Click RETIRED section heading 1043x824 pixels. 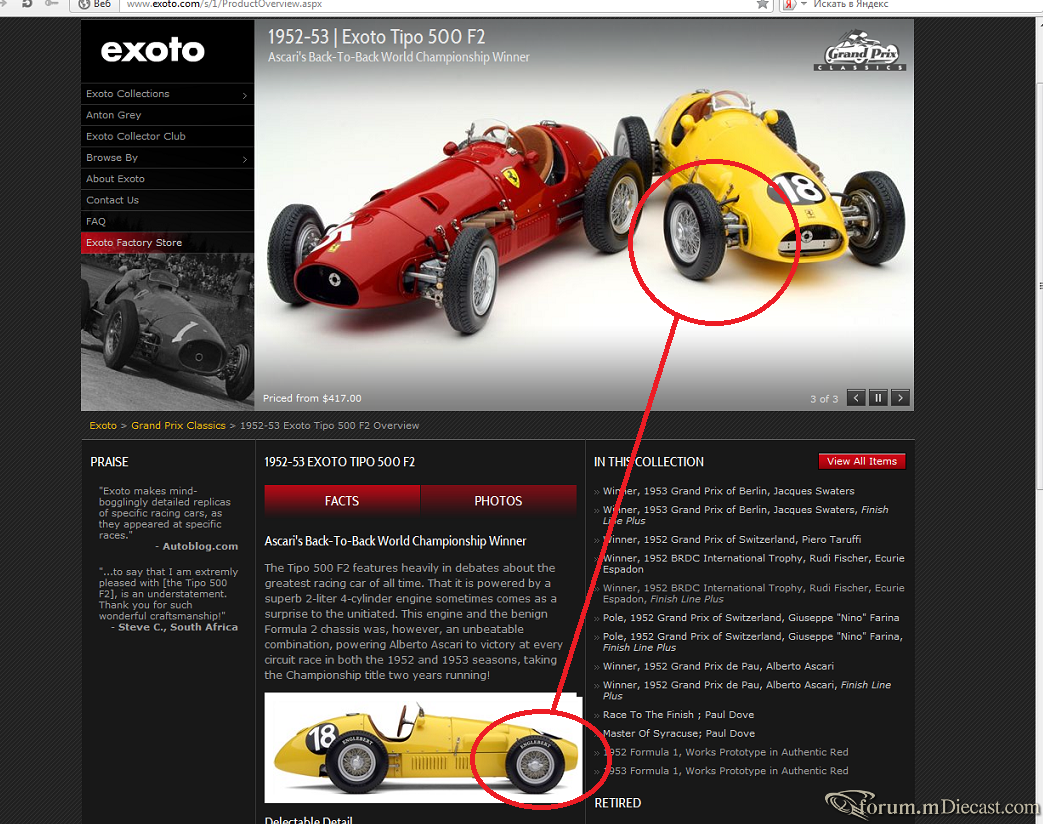[x=618, y=803]
